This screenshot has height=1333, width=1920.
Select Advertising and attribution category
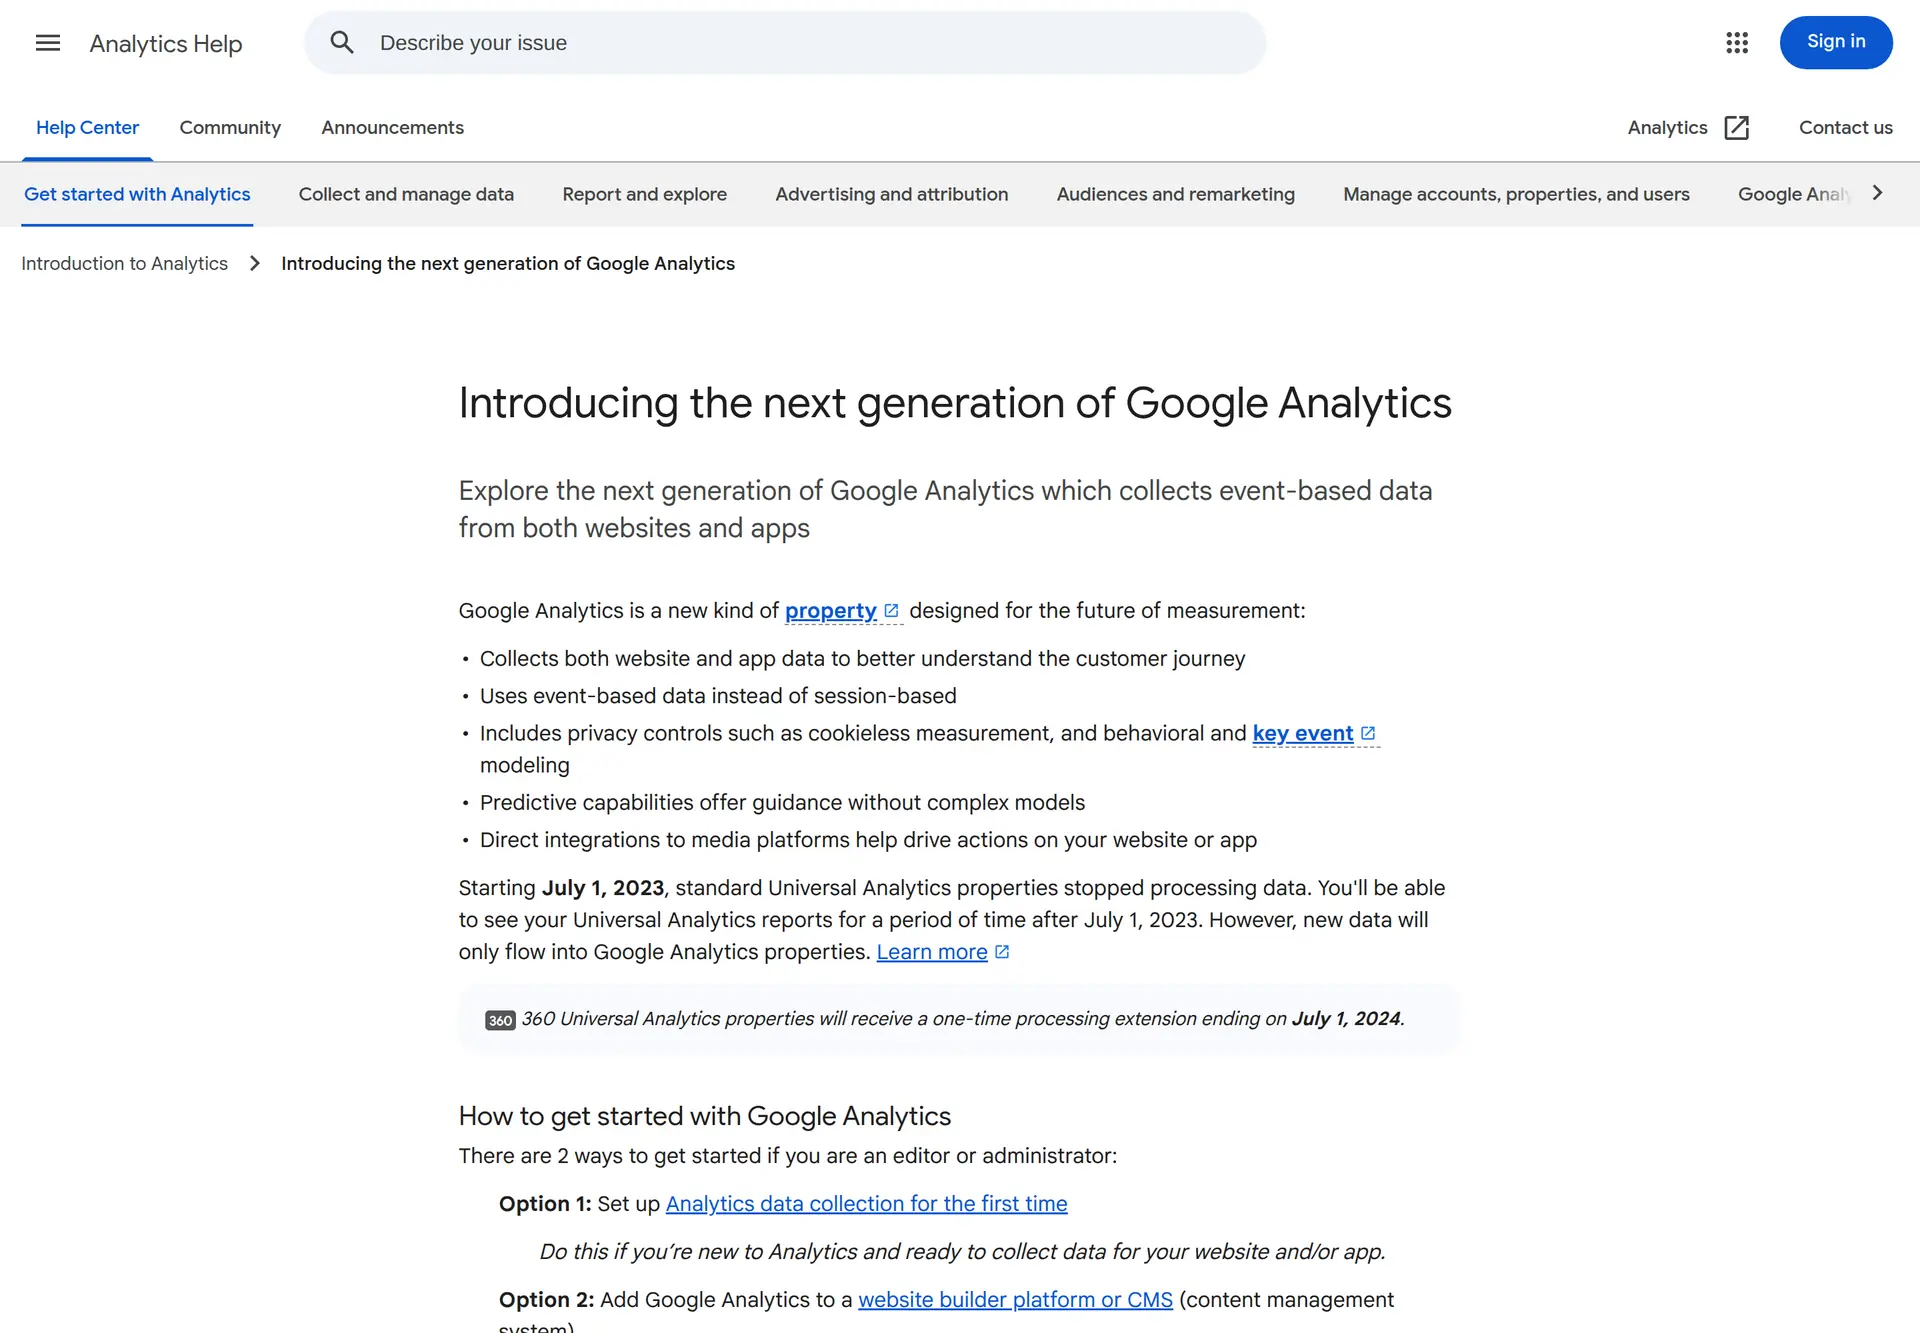point(891,194)
